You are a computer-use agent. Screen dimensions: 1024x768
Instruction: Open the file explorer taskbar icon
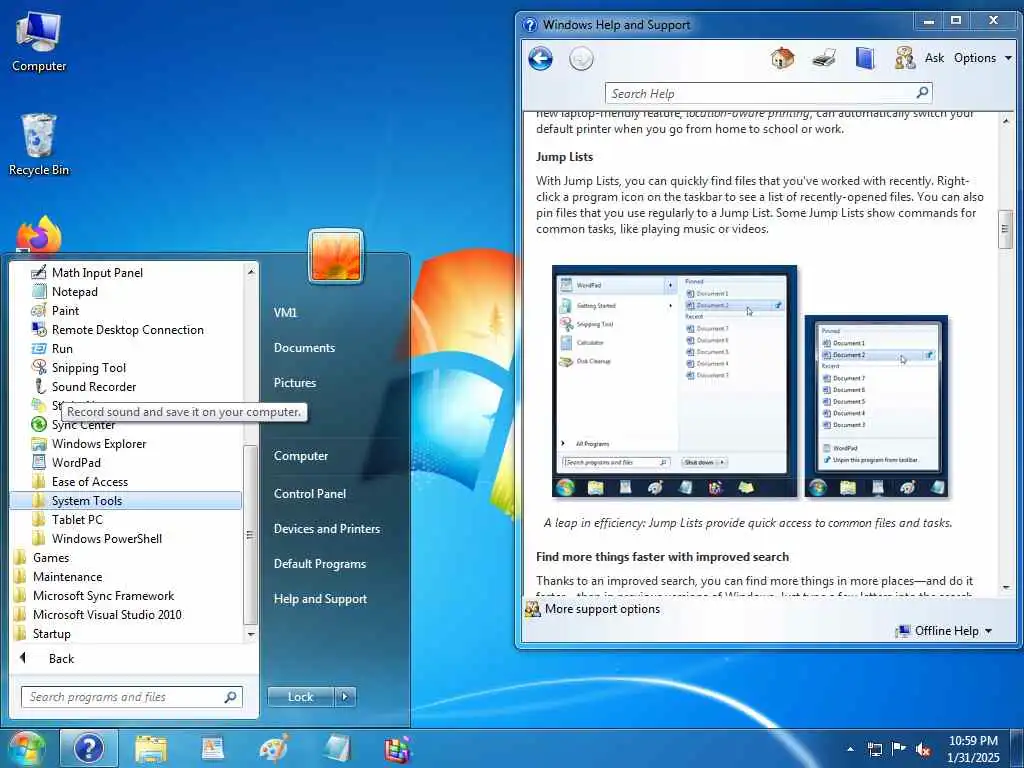[151, 748]
